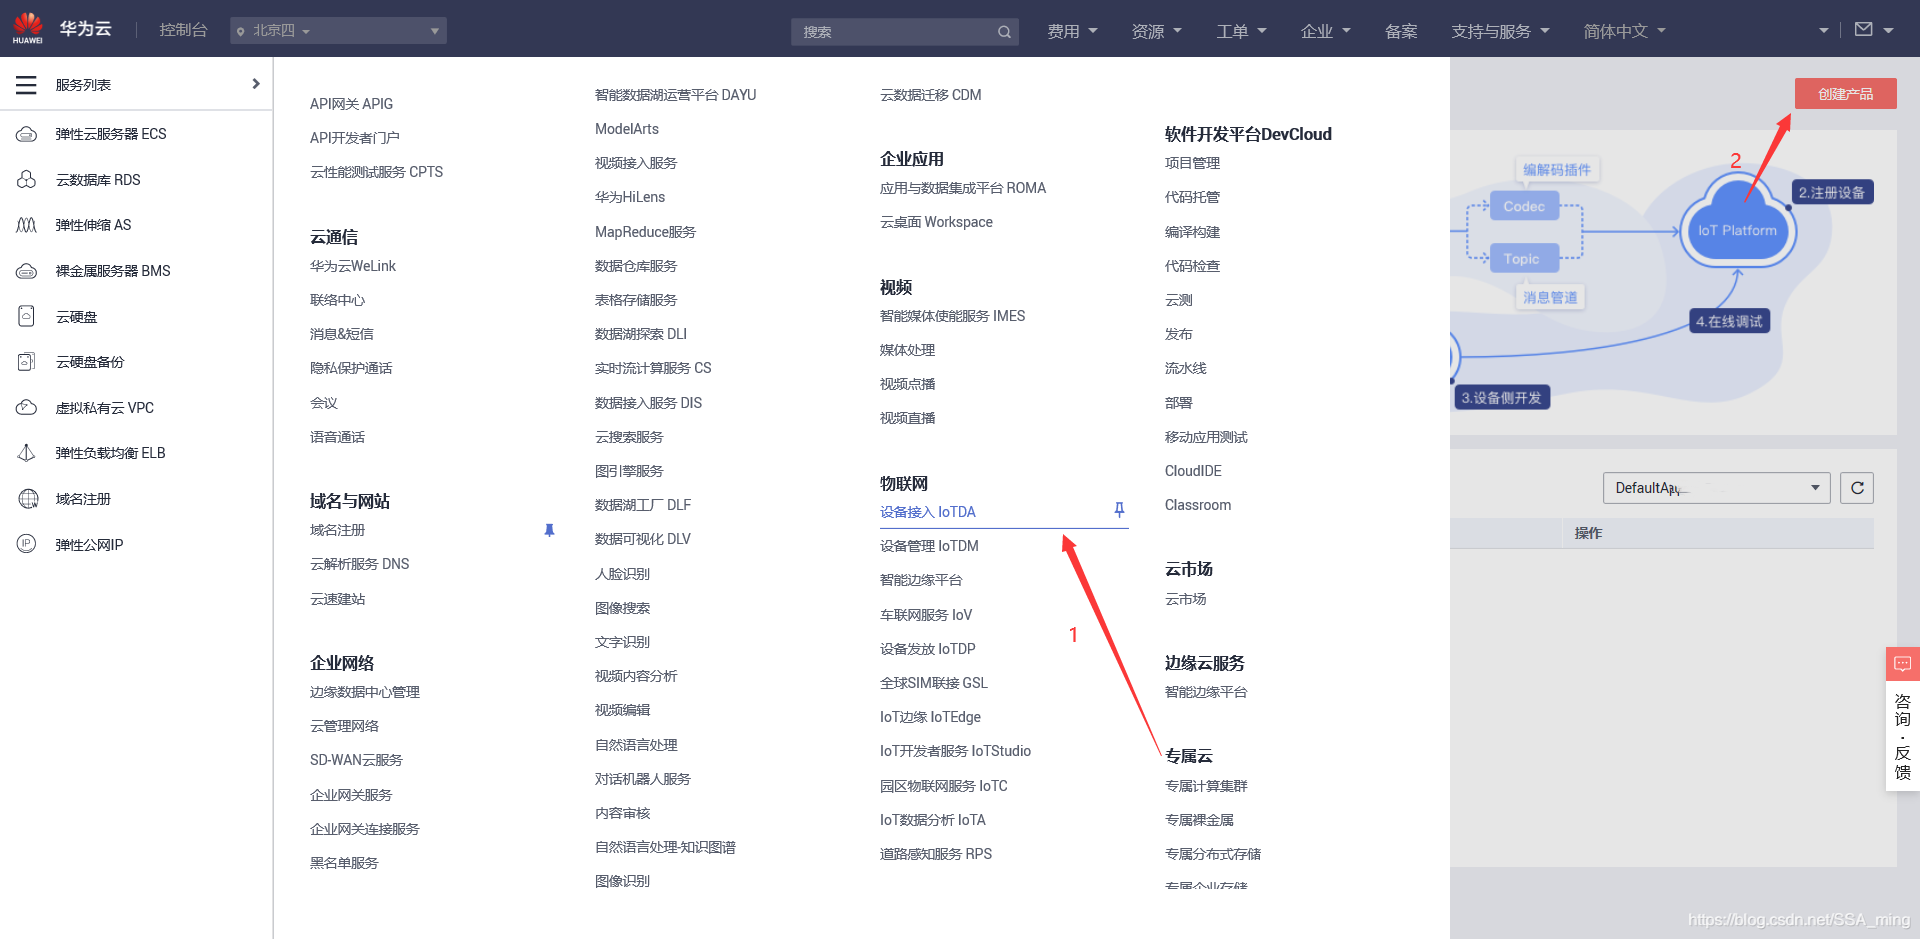Viewport: 1920px width, 939px height.
Task: Open 云数据迁移 CDM link
Action: pos(930,95)
